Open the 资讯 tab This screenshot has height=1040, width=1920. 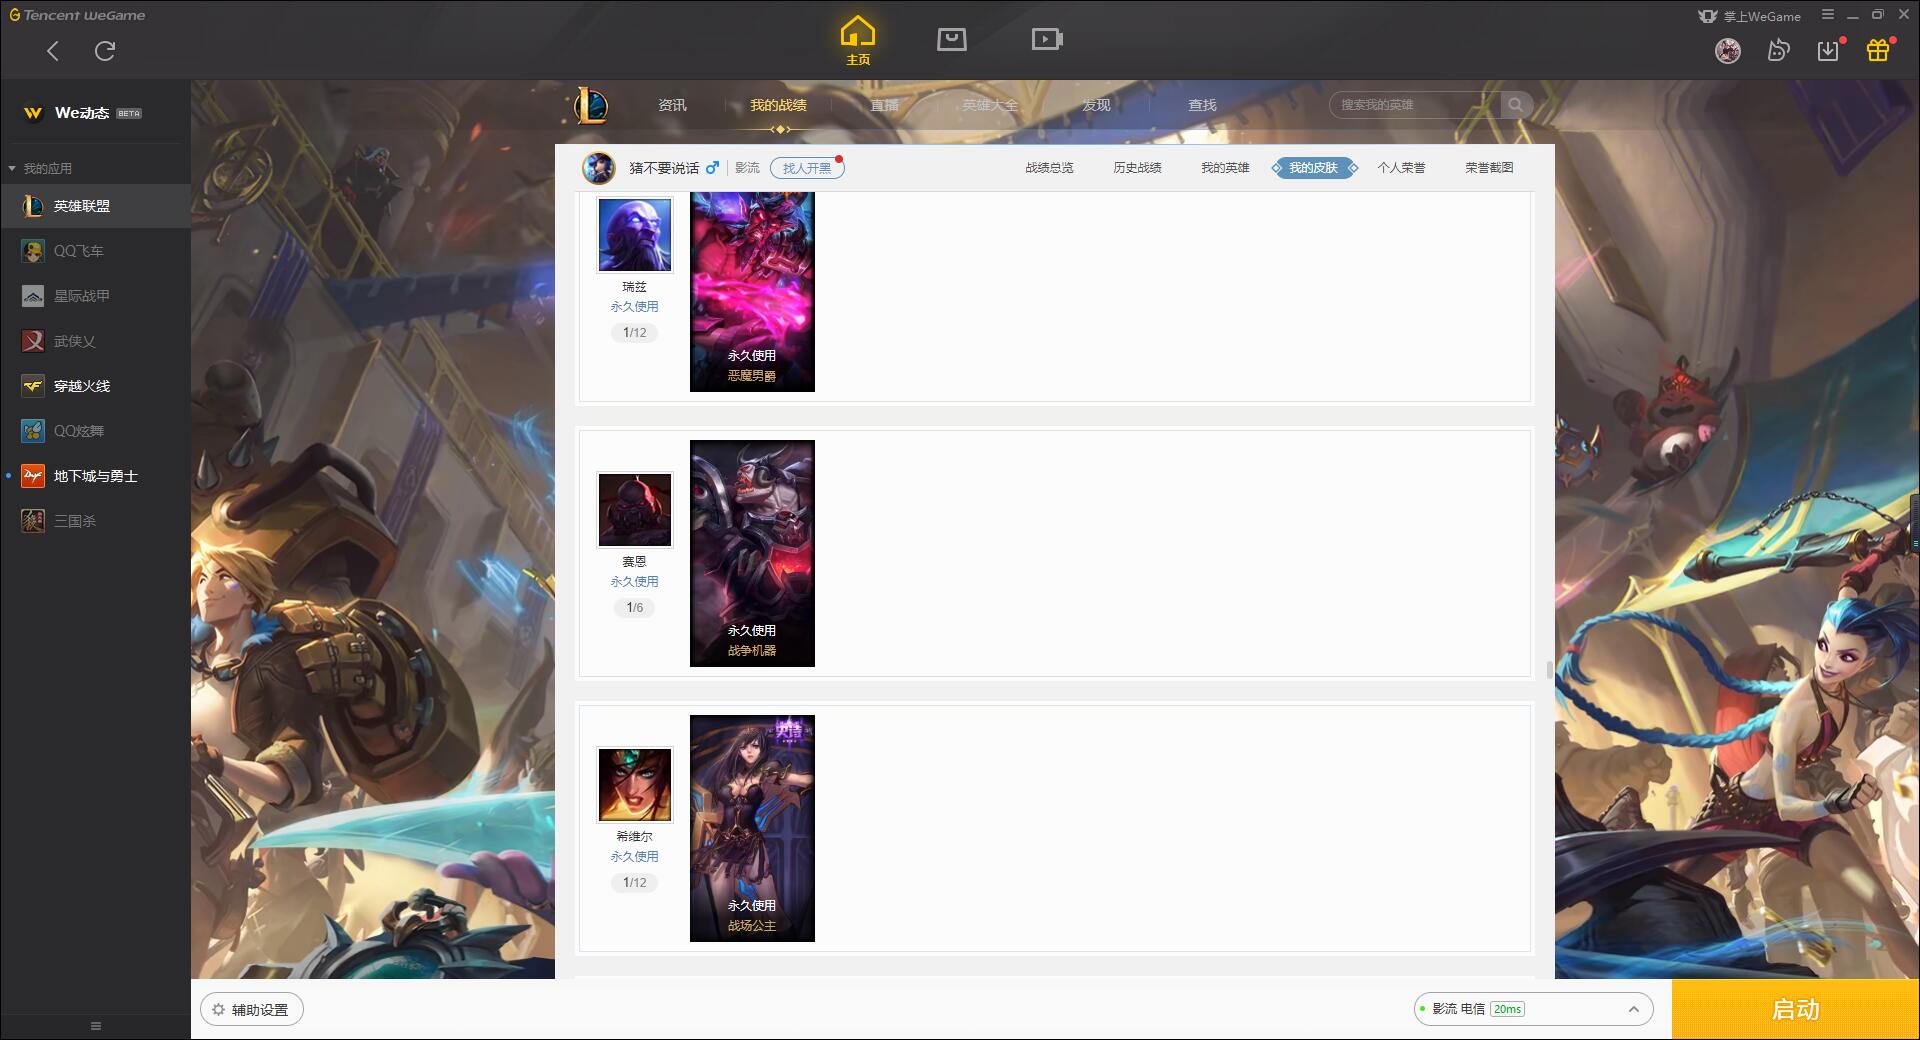tap(672, 105)
